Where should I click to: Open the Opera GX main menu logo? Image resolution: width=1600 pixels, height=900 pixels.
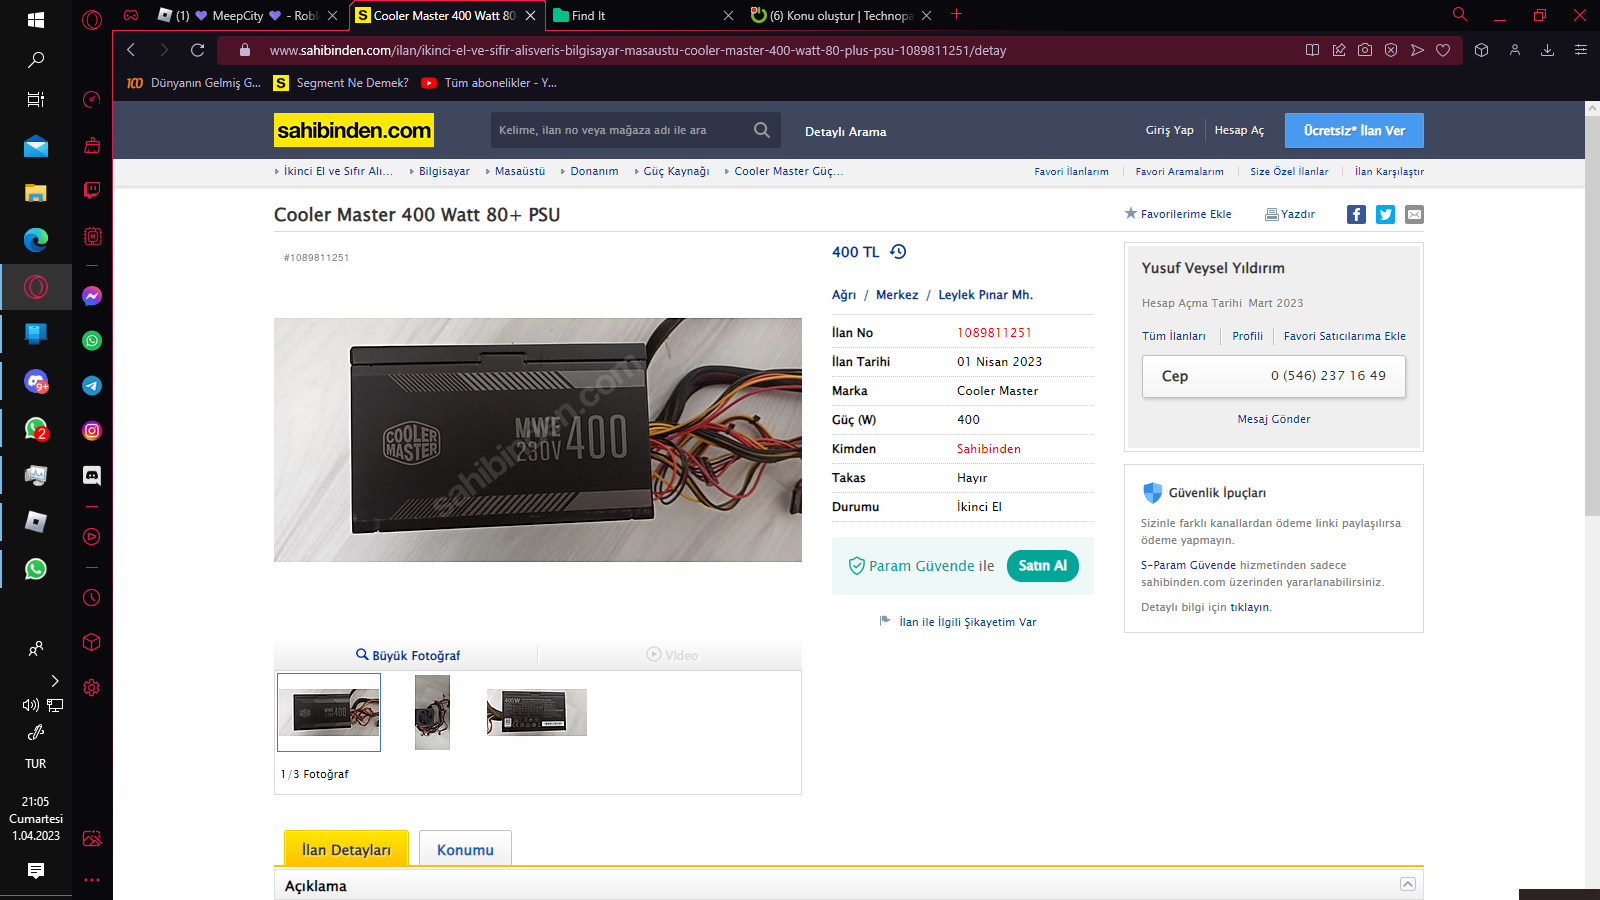click(x=92, y=19)
